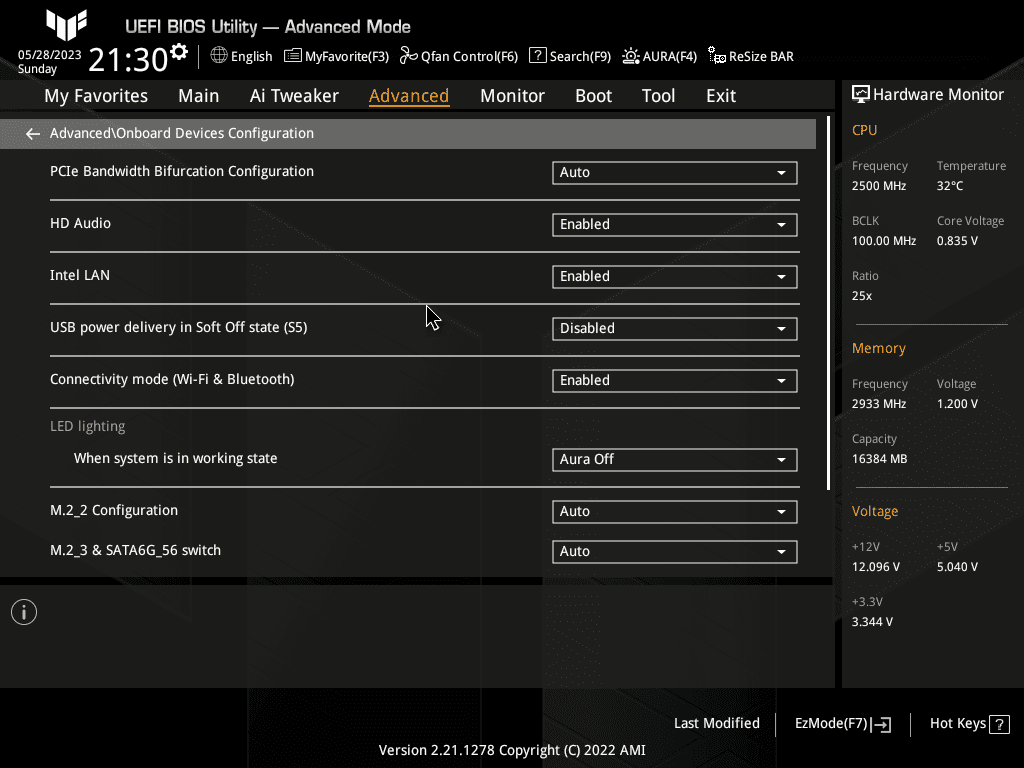Screen dimensions: 1024x768
Task: Open the AURA(F4) lighting icon
Action: 631,56
